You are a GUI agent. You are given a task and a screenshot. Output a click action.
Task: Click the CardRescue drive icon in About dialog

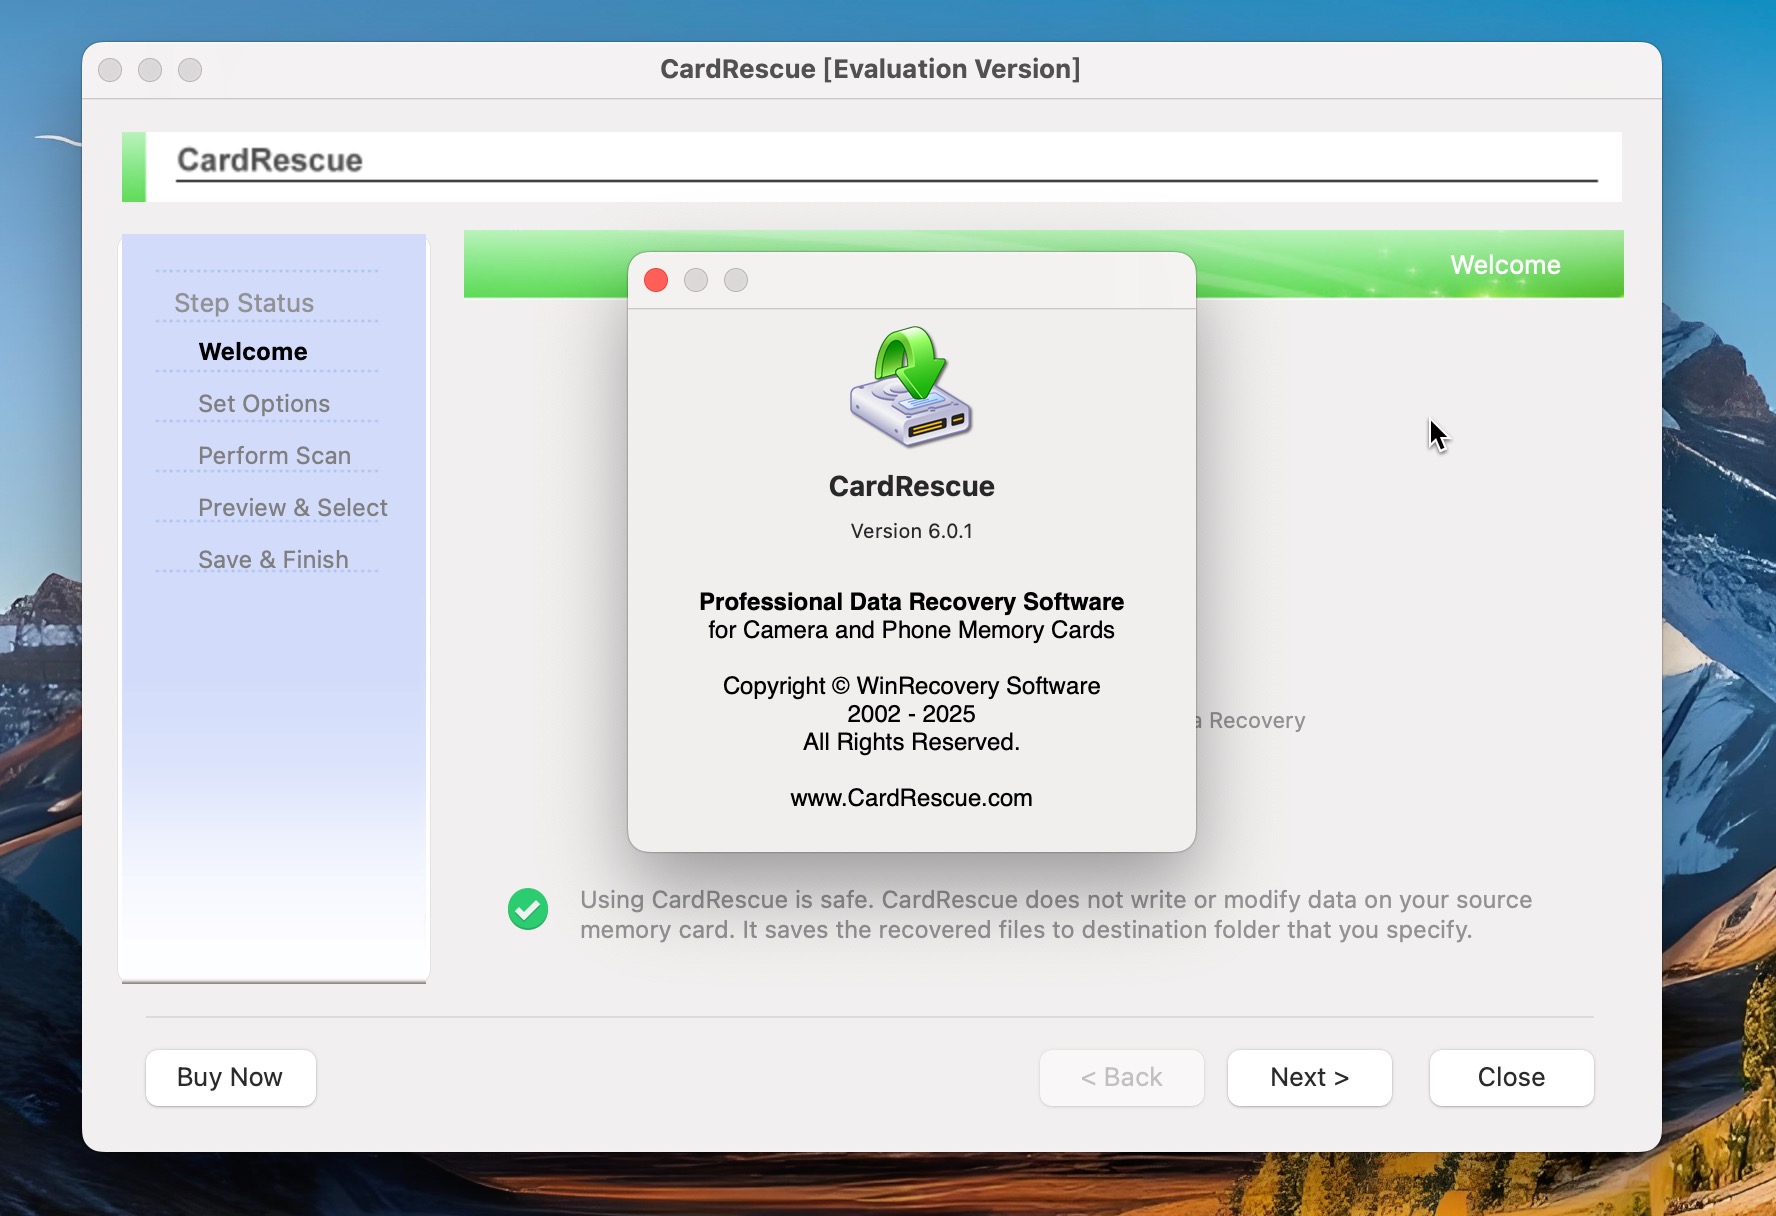click(x=911, y=387)
